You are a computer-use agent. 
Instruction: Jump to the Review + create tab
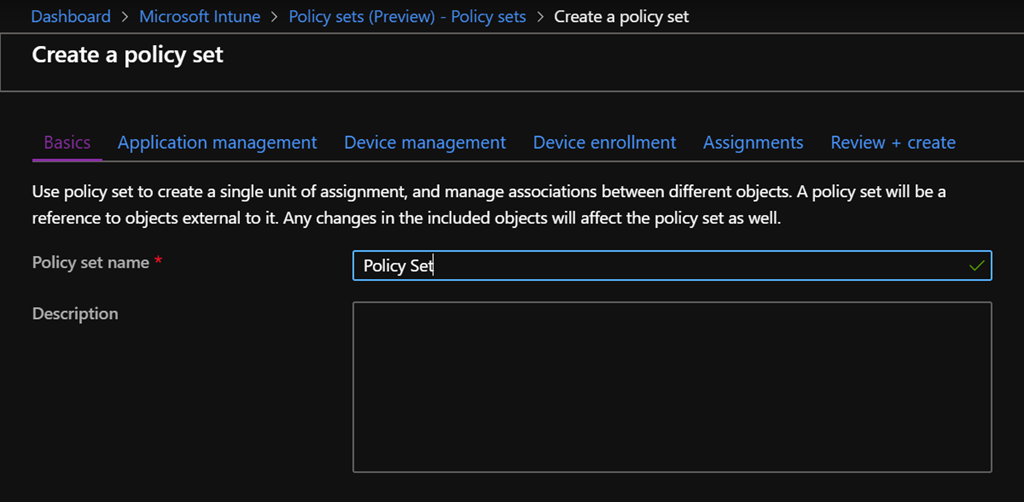tap(893, 142)
